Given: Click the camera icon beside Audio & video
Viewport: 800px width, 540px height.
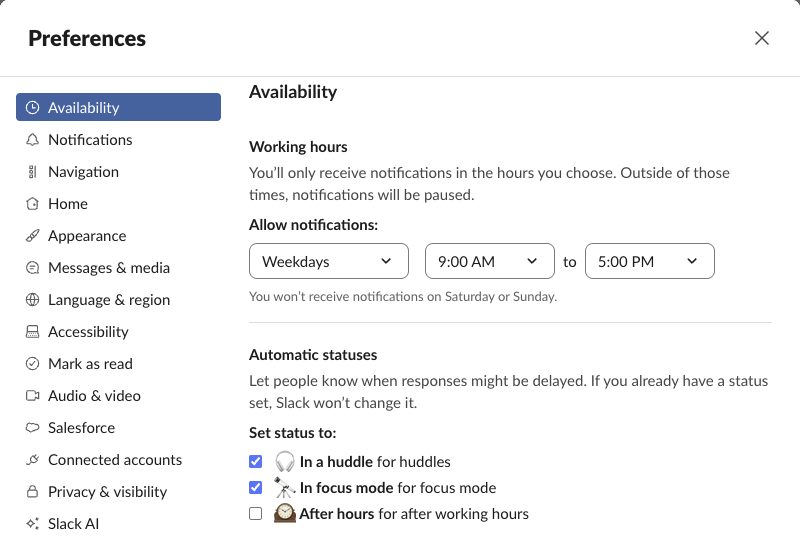Looking at the screenshot, I should click(x=33, y=396).
